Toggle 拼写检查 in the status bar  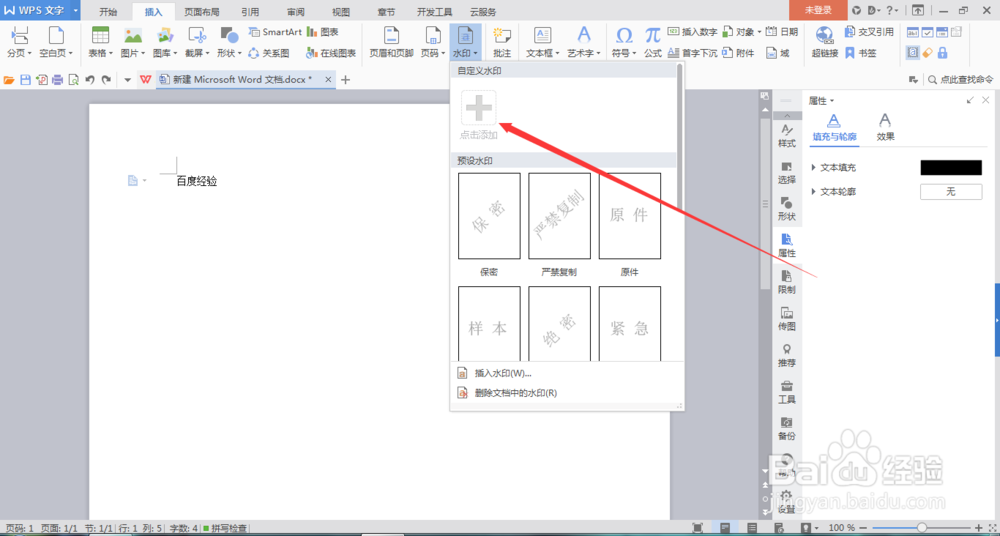point(225,528)
